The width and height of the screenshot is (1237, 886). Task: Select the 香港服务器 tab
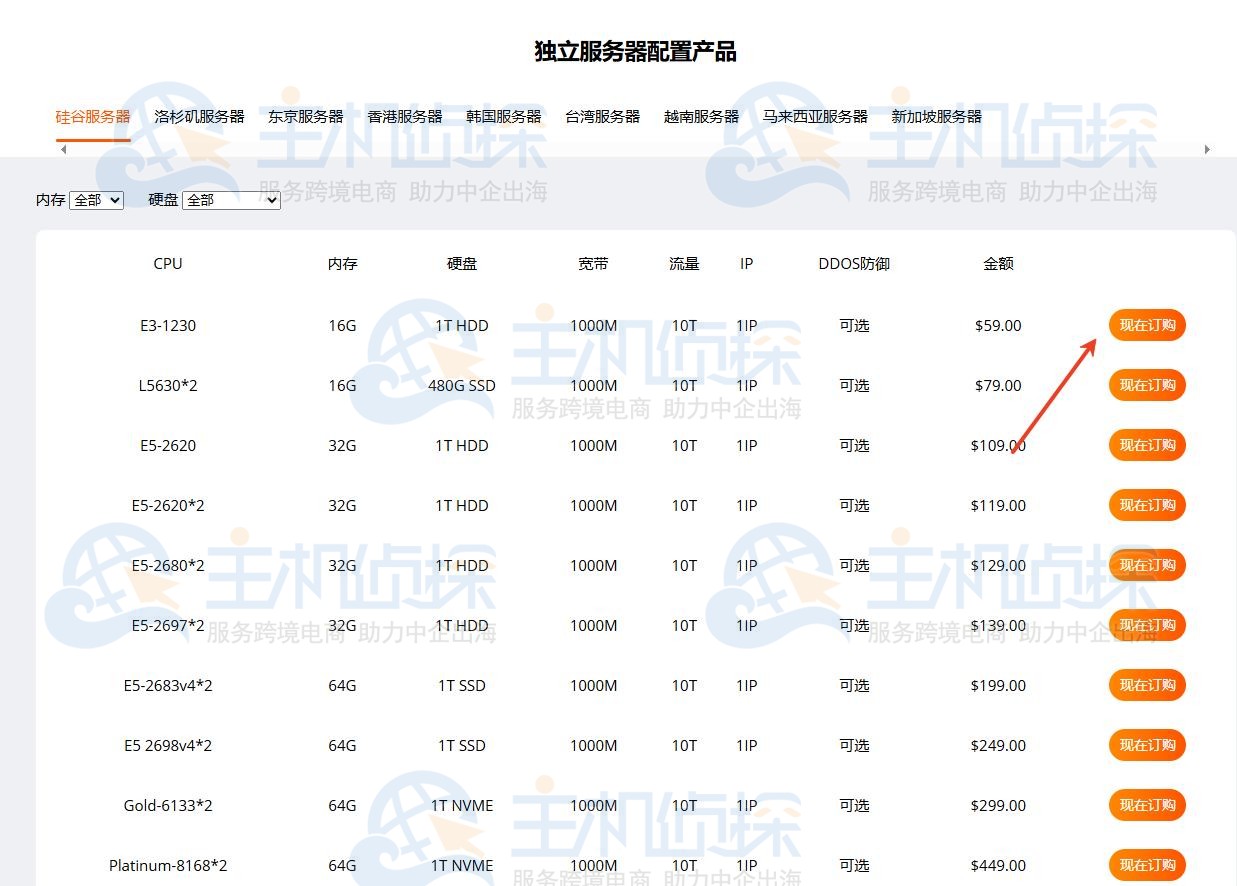[404, 116]
